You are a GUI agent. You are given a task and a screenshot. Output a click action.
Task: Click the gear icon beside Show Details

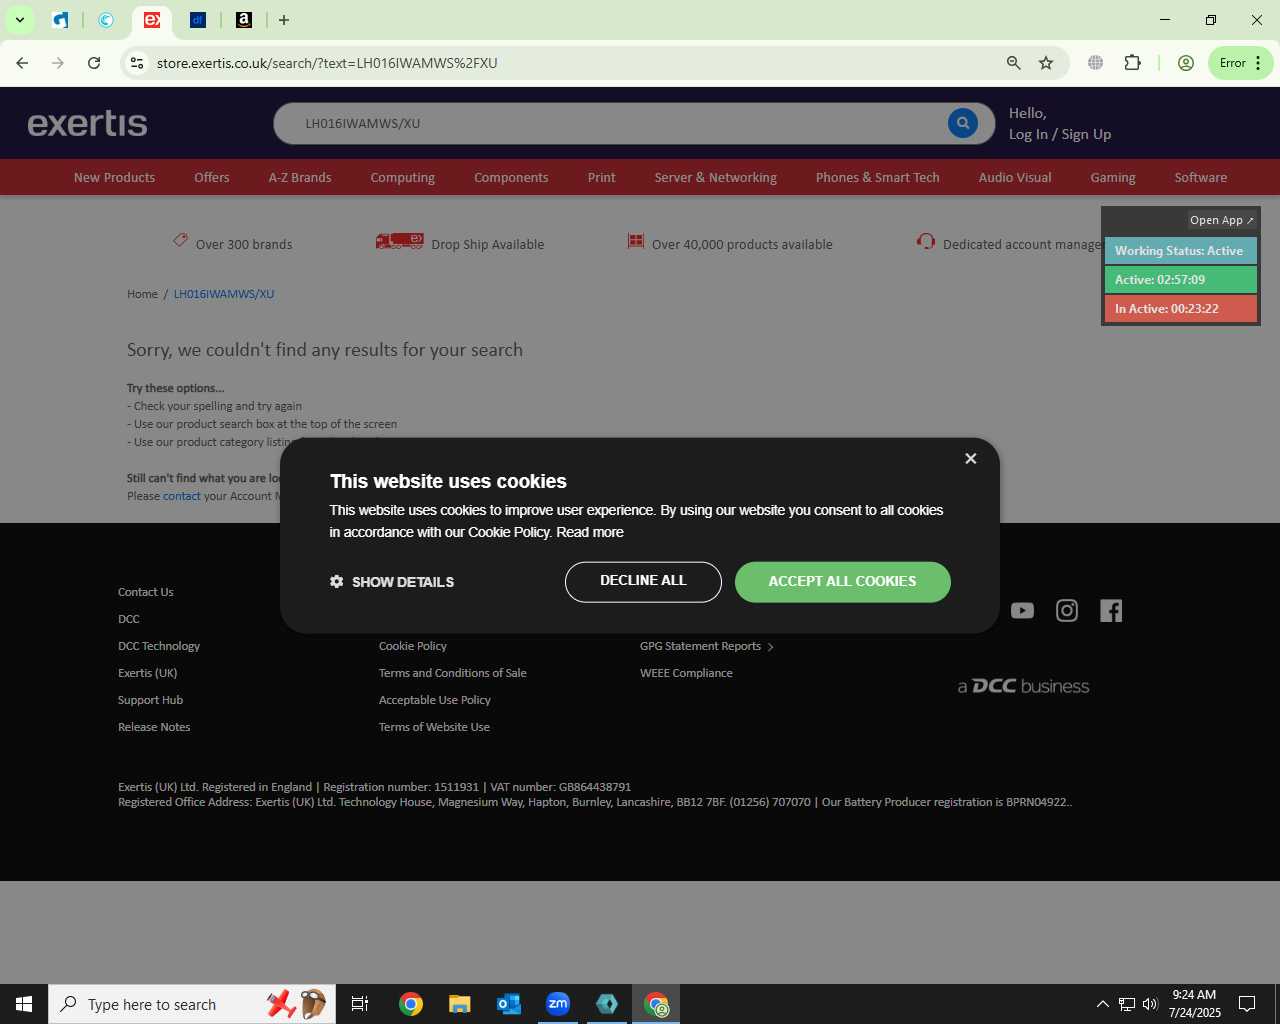[x=337, y=581]
